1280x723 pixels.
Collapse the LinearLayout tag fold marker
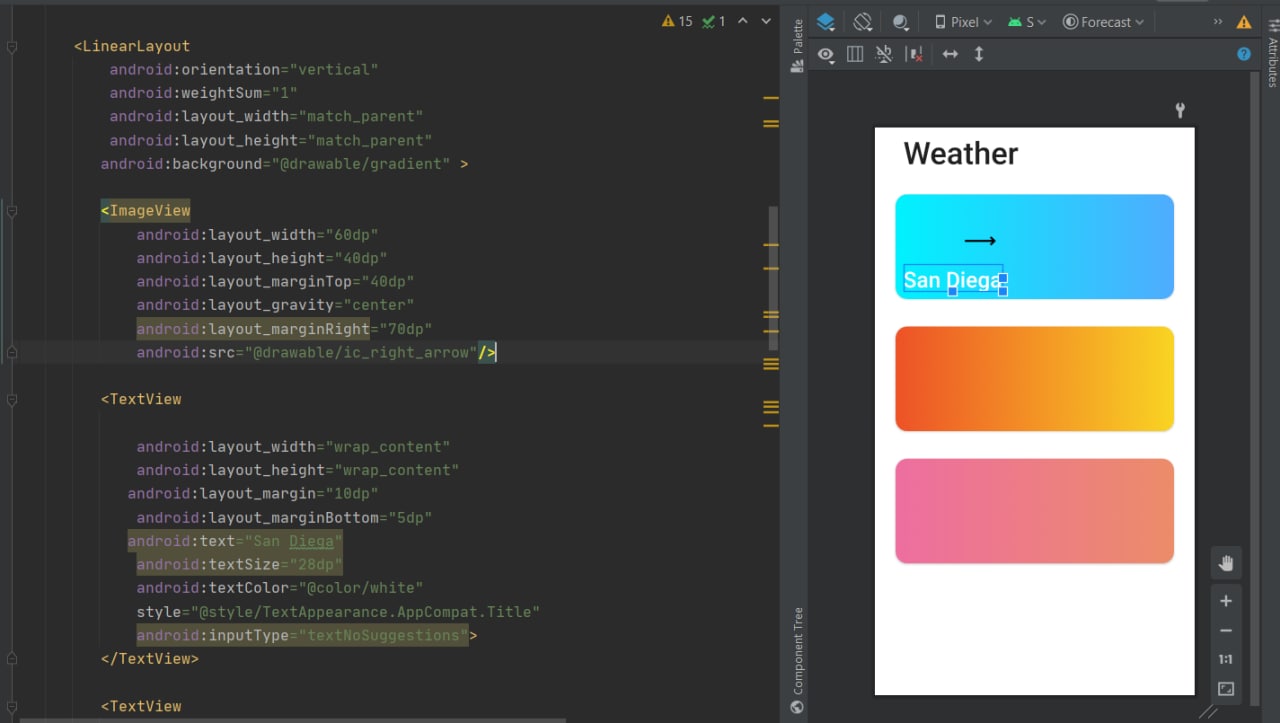coord(11,46)
